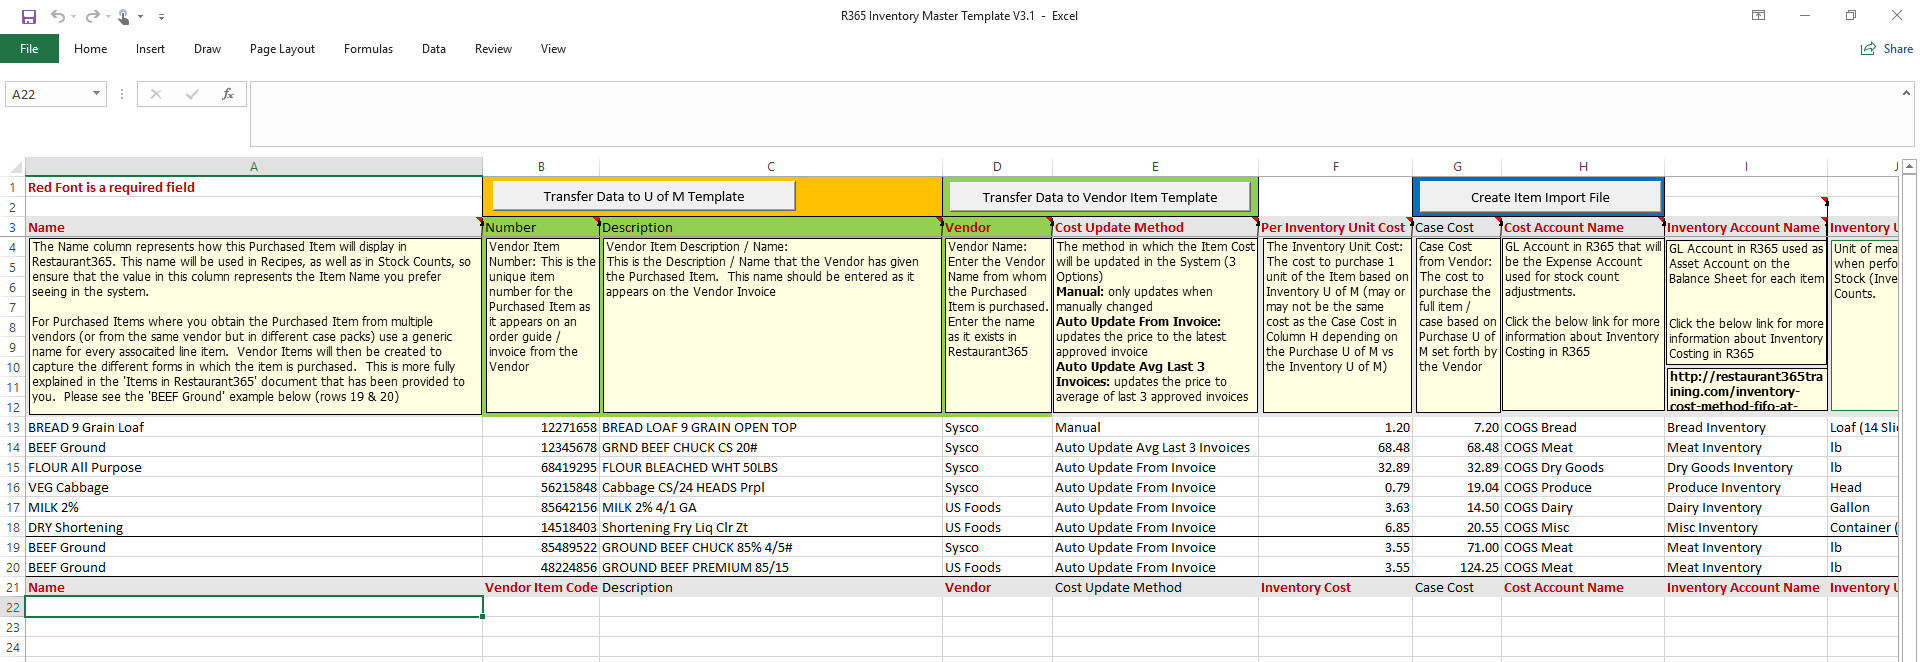Open the Page Layout ribbon tab

click(x=282, y=49)
